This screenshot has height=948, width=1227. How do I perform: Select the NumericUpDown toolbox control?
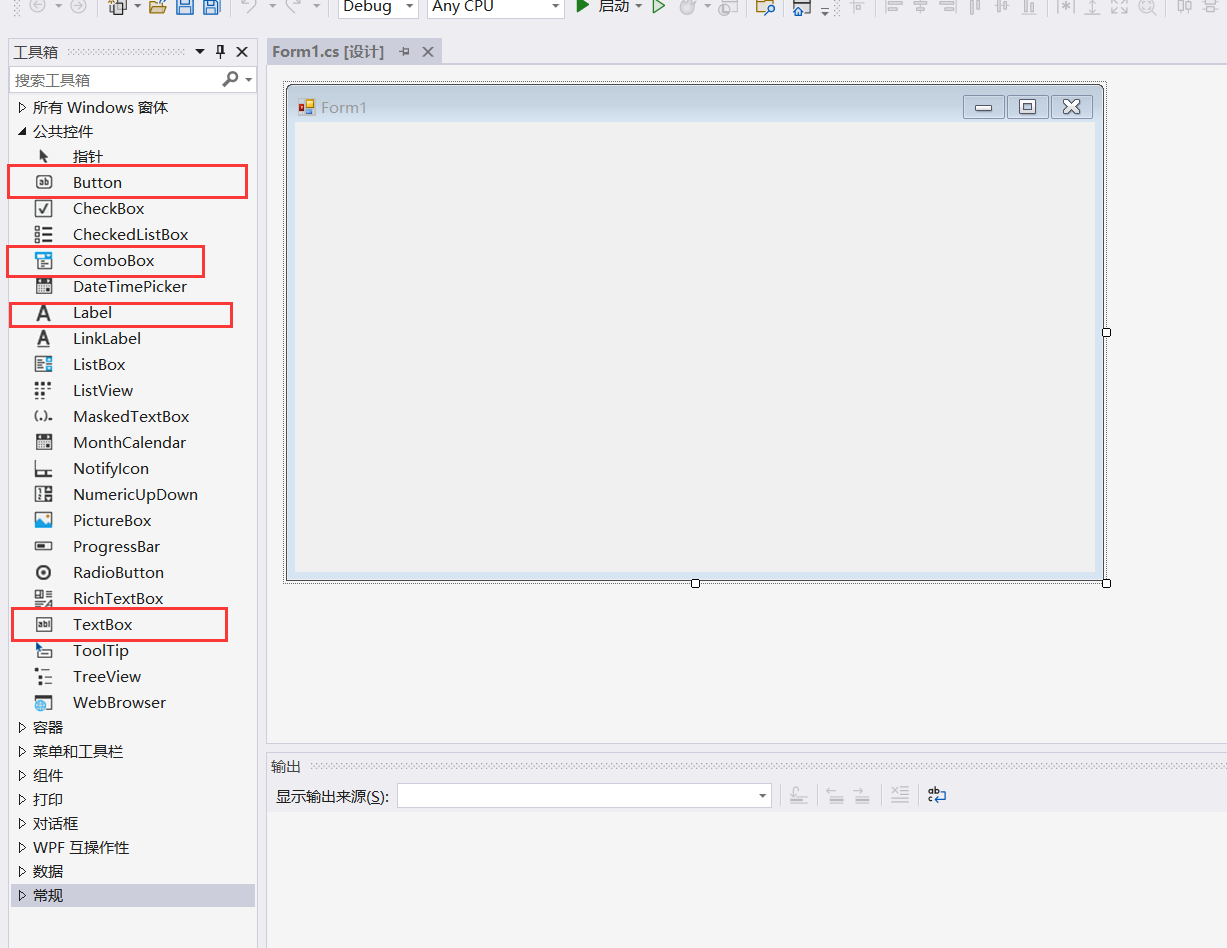(132, 494)
